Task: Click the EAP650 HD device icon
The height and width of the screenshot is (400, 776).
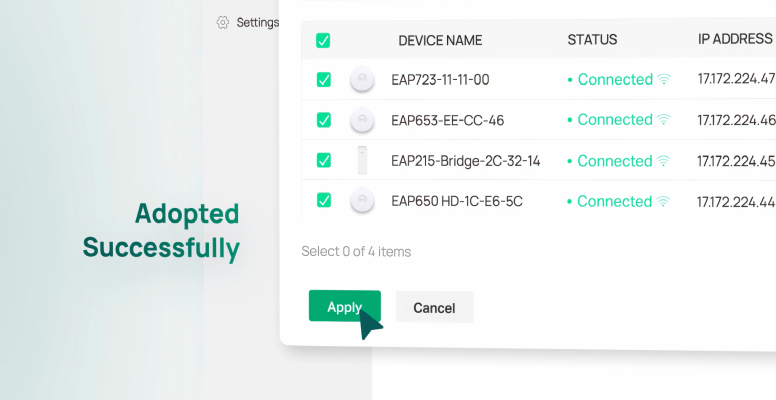Action: click(362, 201)
